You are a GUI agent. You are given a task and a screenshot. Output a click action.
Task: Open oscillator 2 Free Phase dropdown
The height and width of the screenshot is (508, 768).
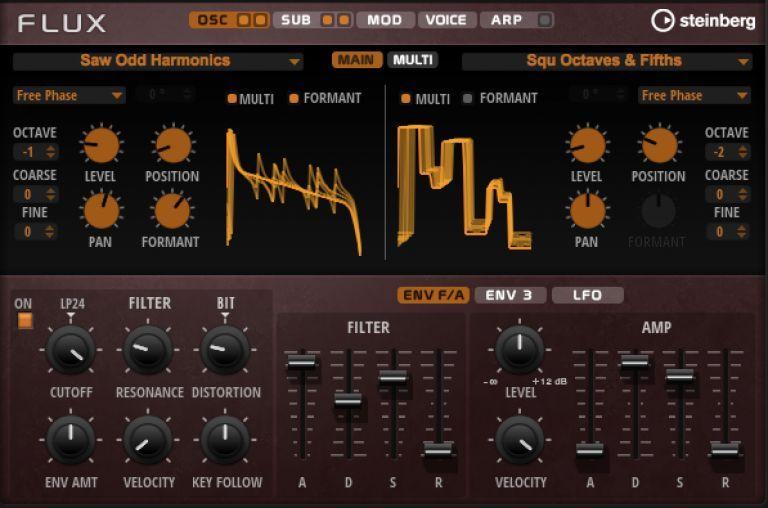[695, 96]
